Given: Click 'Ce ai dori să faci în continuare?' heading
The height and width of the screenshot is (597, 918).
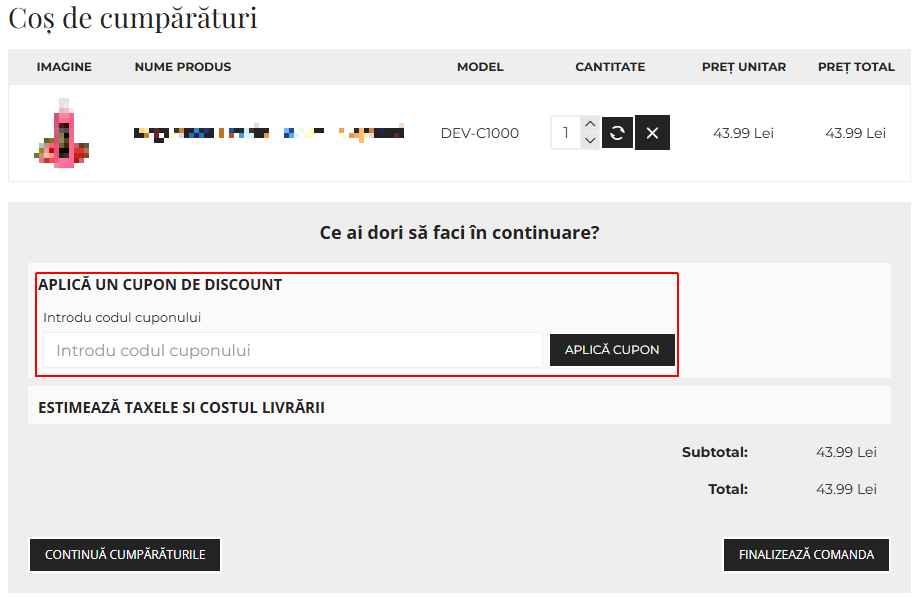Looking at the screenshot, I should click(460, 233).
